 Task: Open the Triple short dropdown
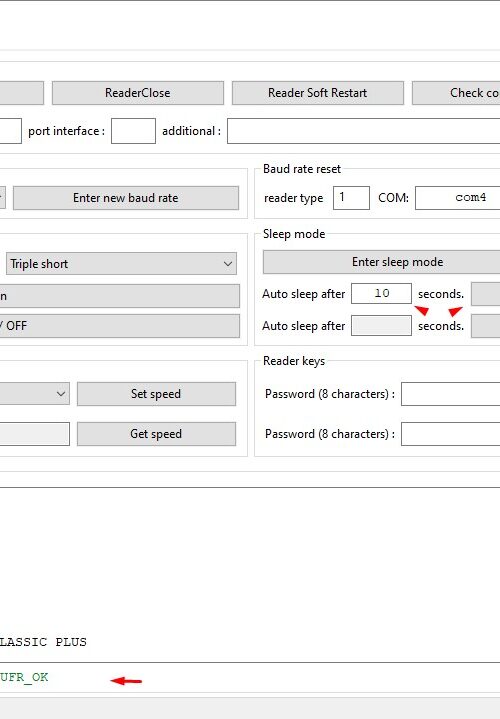pos(121,264)
